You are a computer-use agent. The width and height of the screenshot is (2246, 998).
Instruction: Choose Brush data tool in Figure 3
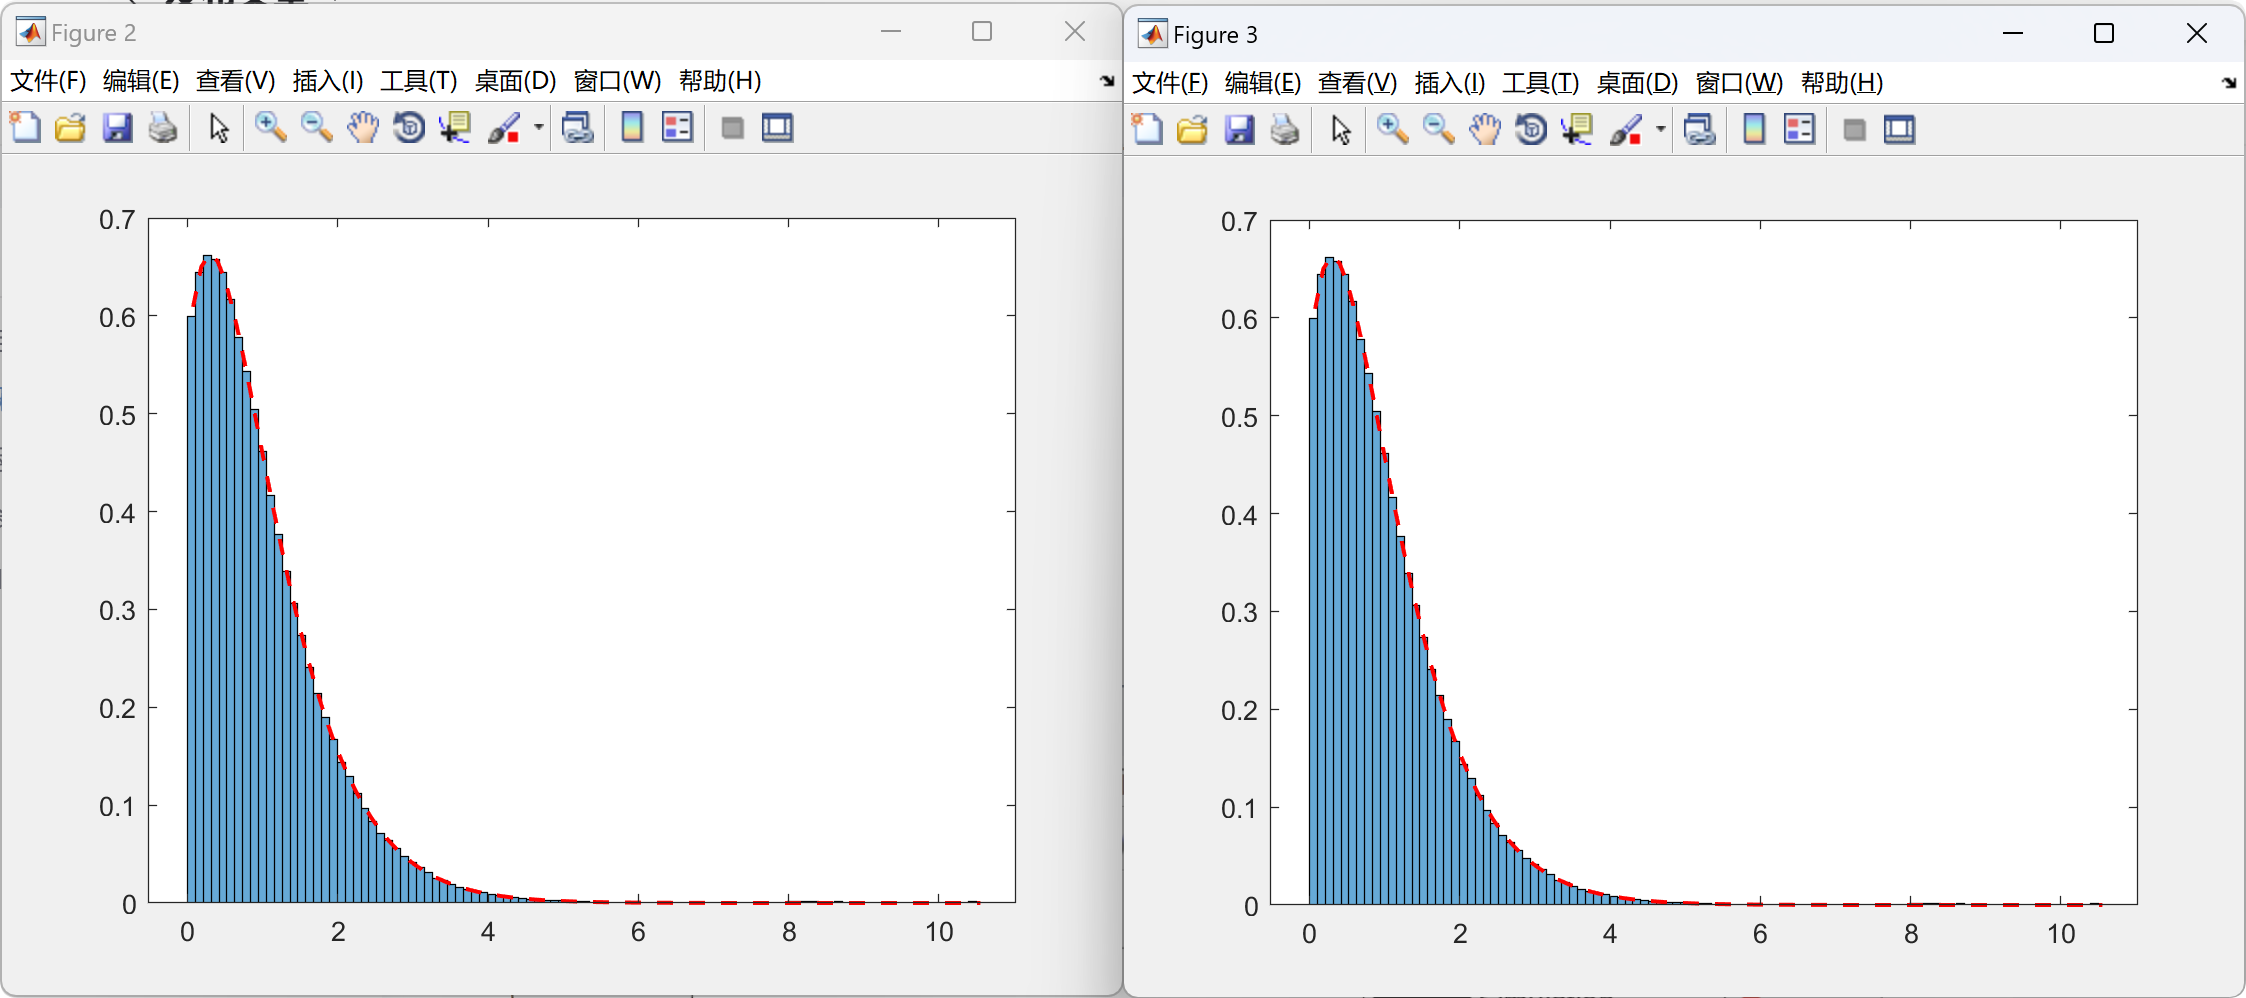pyautogui.click(x=1627, y=130)
